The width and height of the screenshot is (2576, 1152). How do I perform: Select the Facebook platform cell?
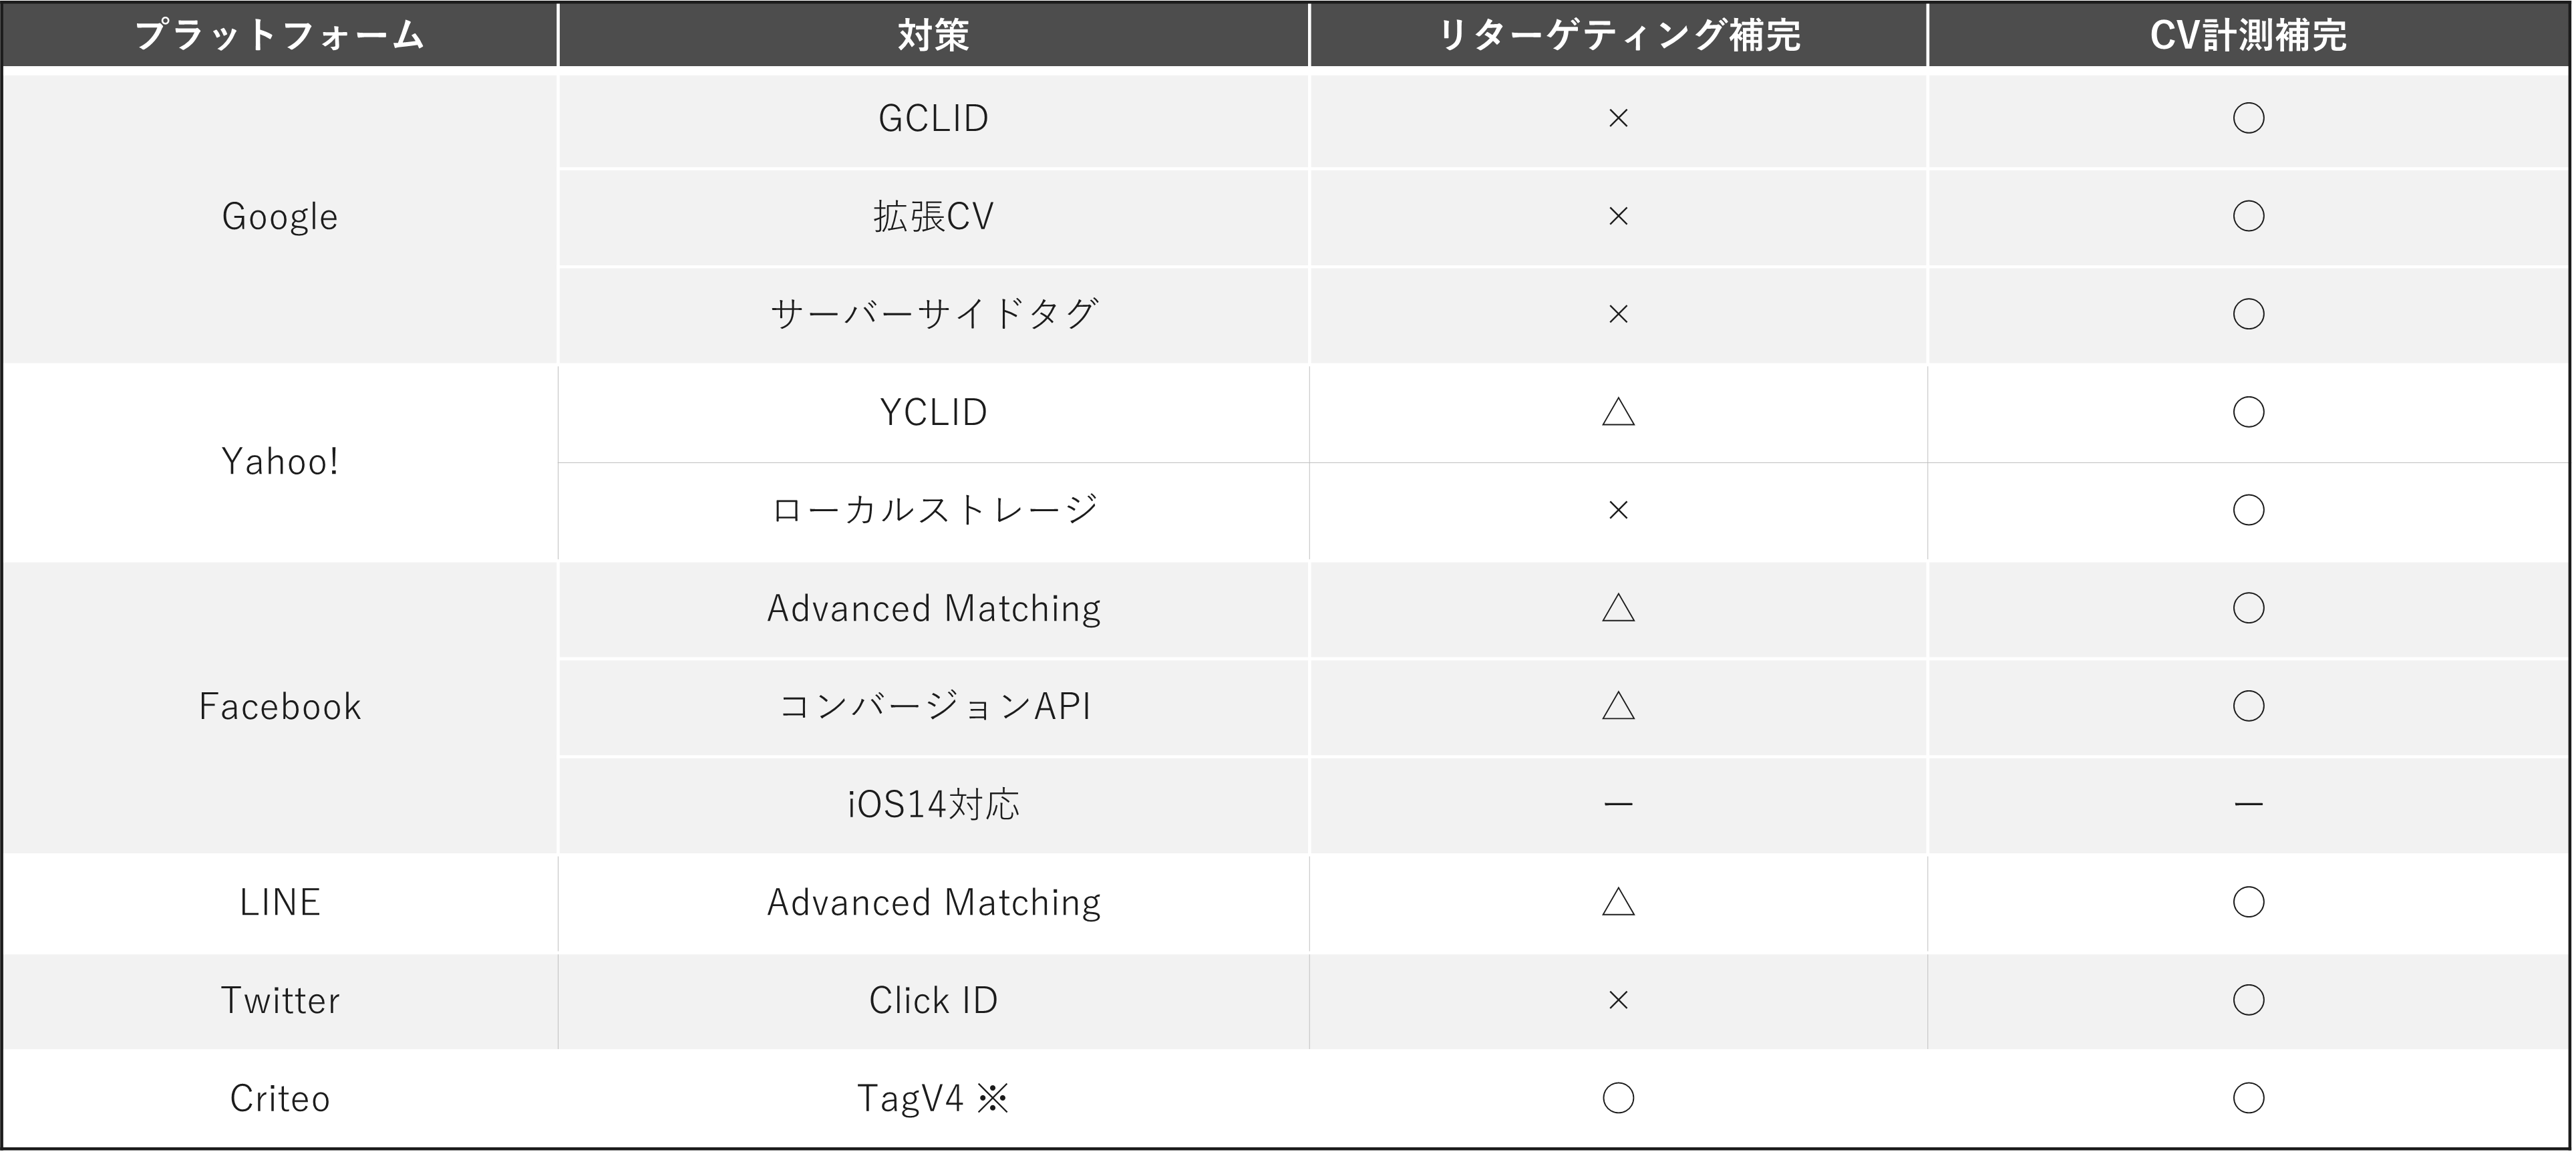279,707
